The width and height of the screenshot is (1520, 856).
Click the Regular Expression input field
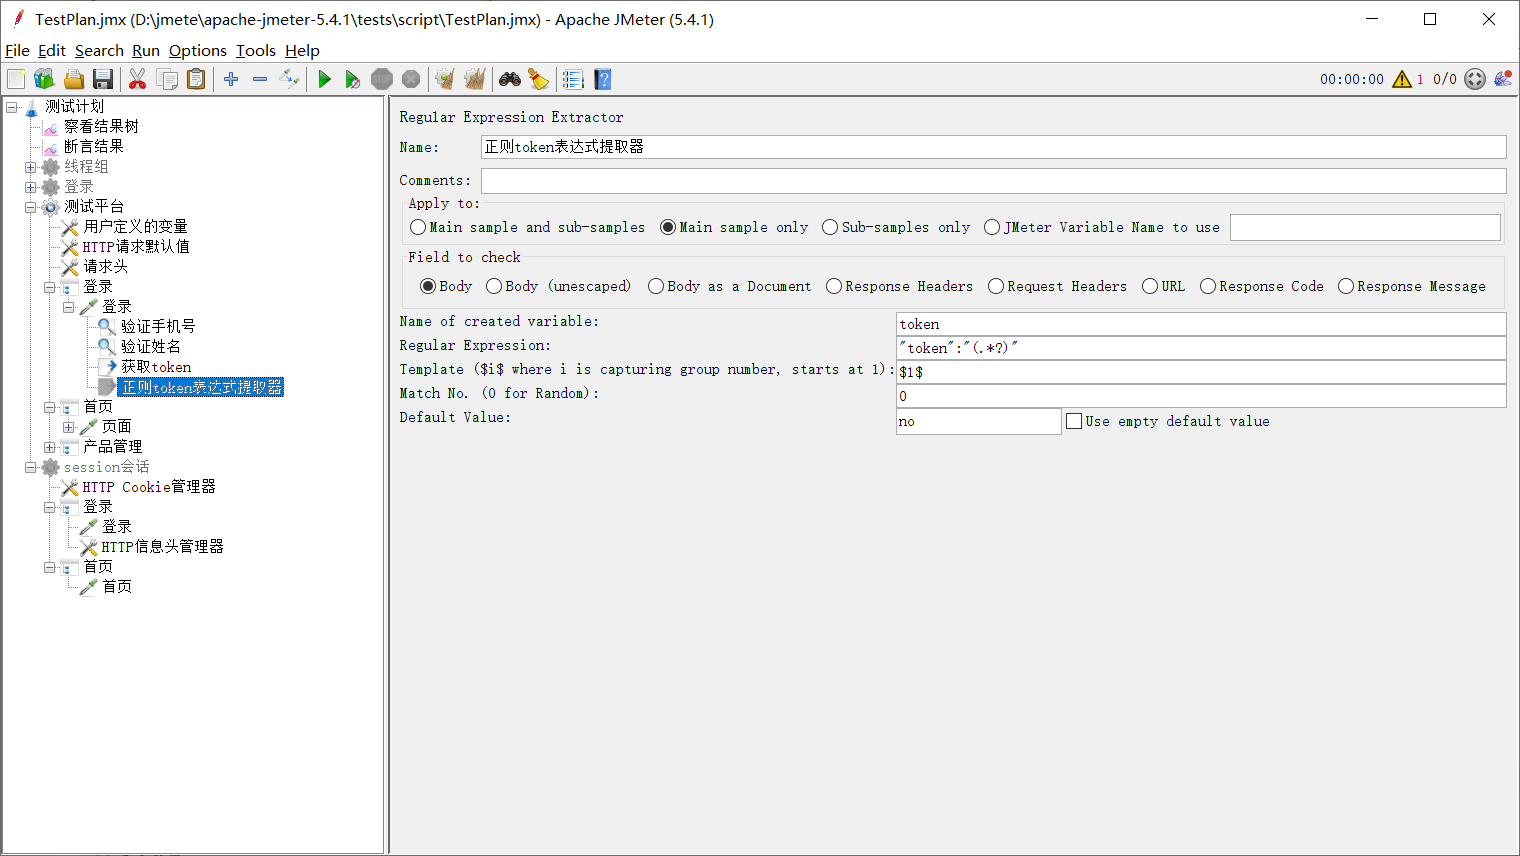[1201, 348]
